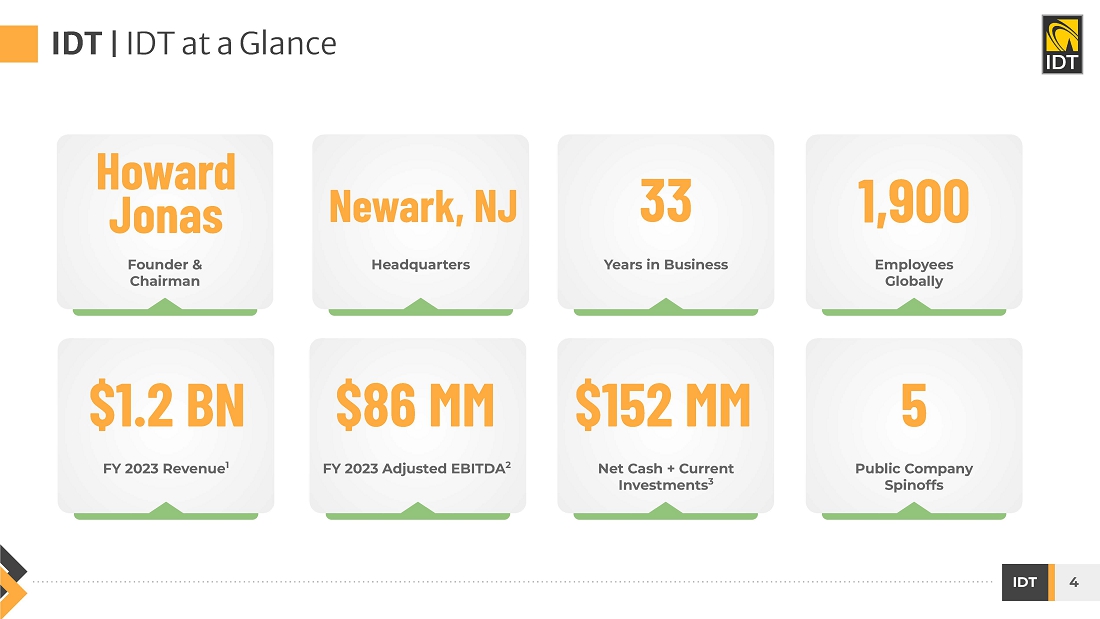Click the green triangle under Public Company Spinoffs
The image size is (1100, 619).
click(x=913, y=510)
